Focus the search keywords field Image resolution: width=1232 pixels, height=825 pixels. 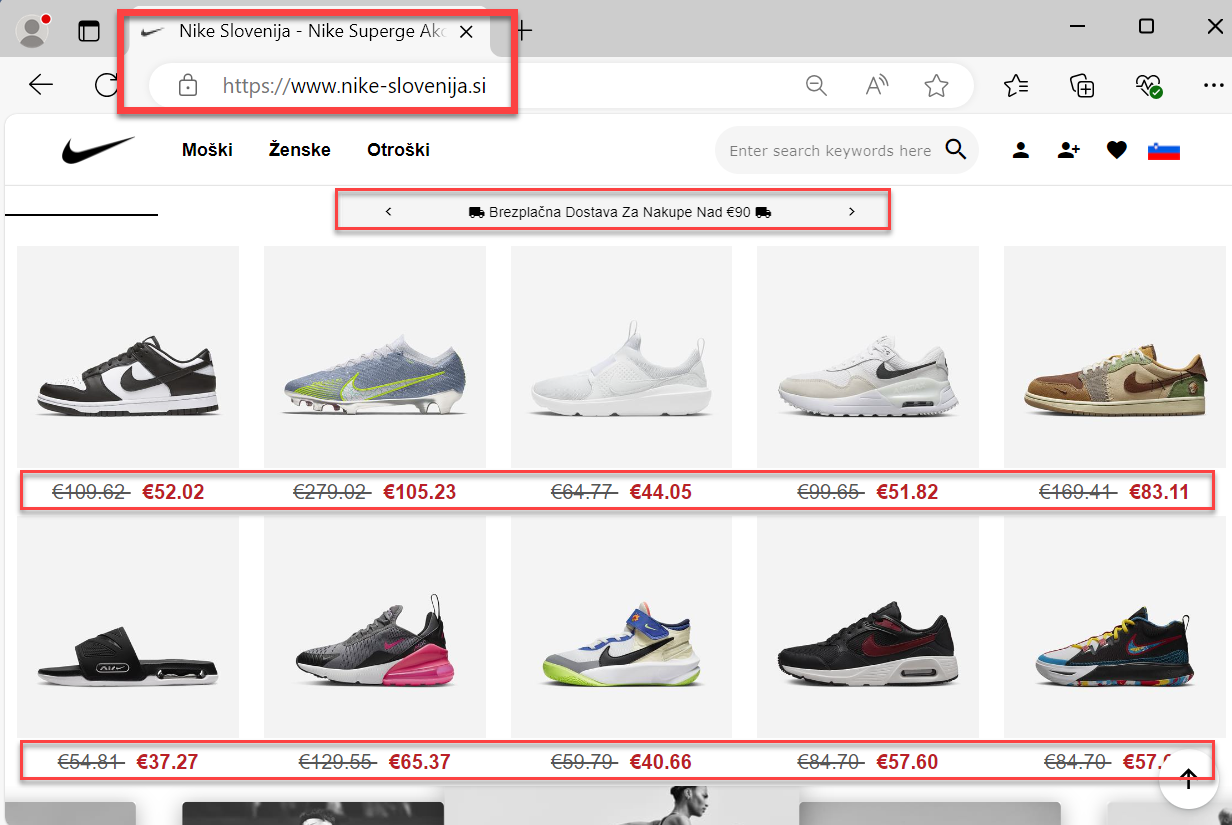coord(830,151)
